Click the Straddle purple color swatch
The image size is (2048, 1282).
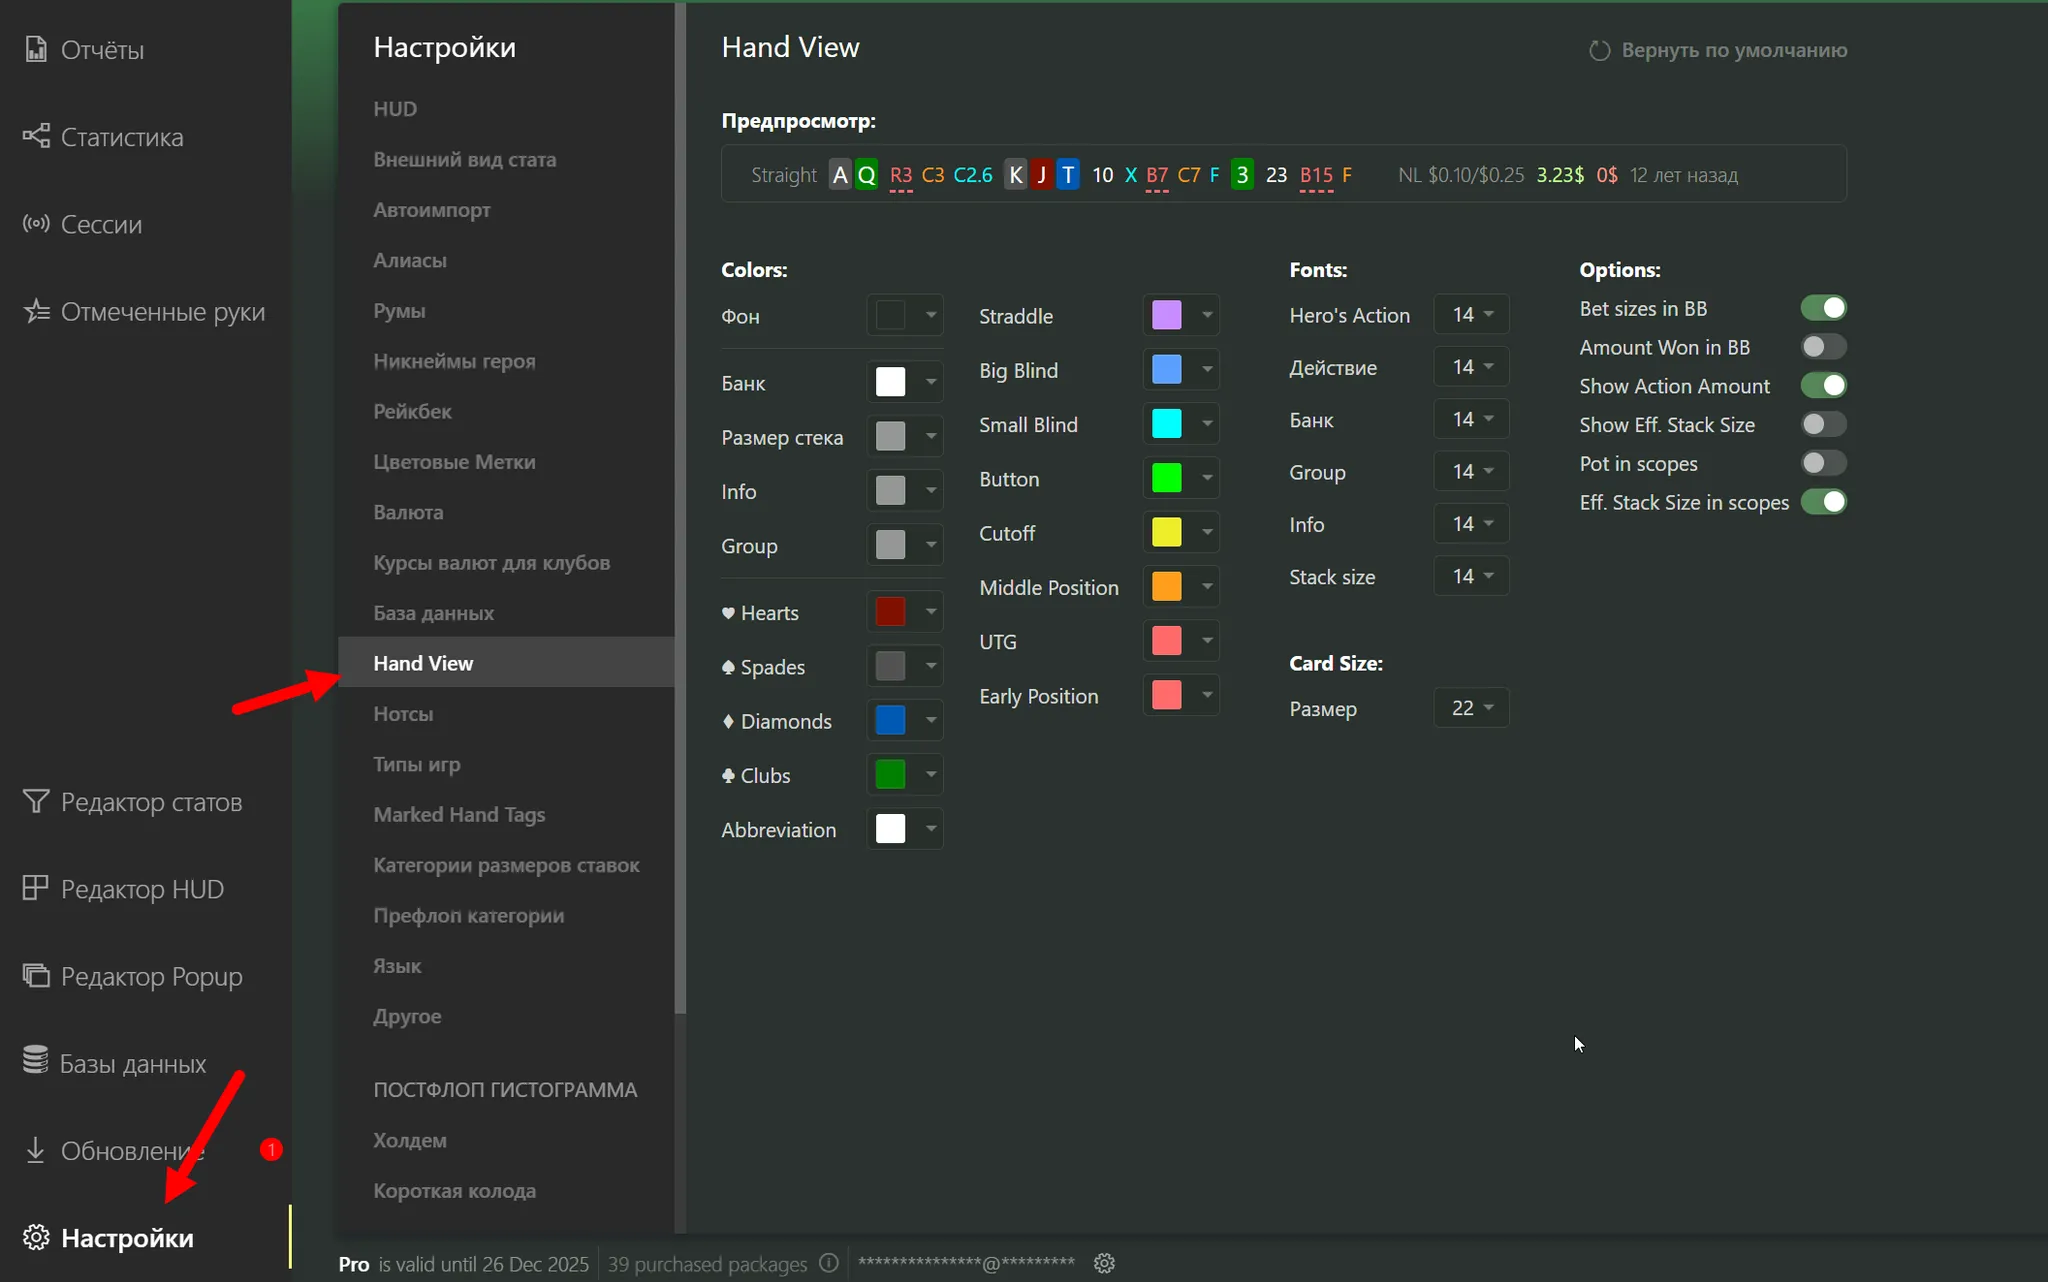tap(1166, 315)
